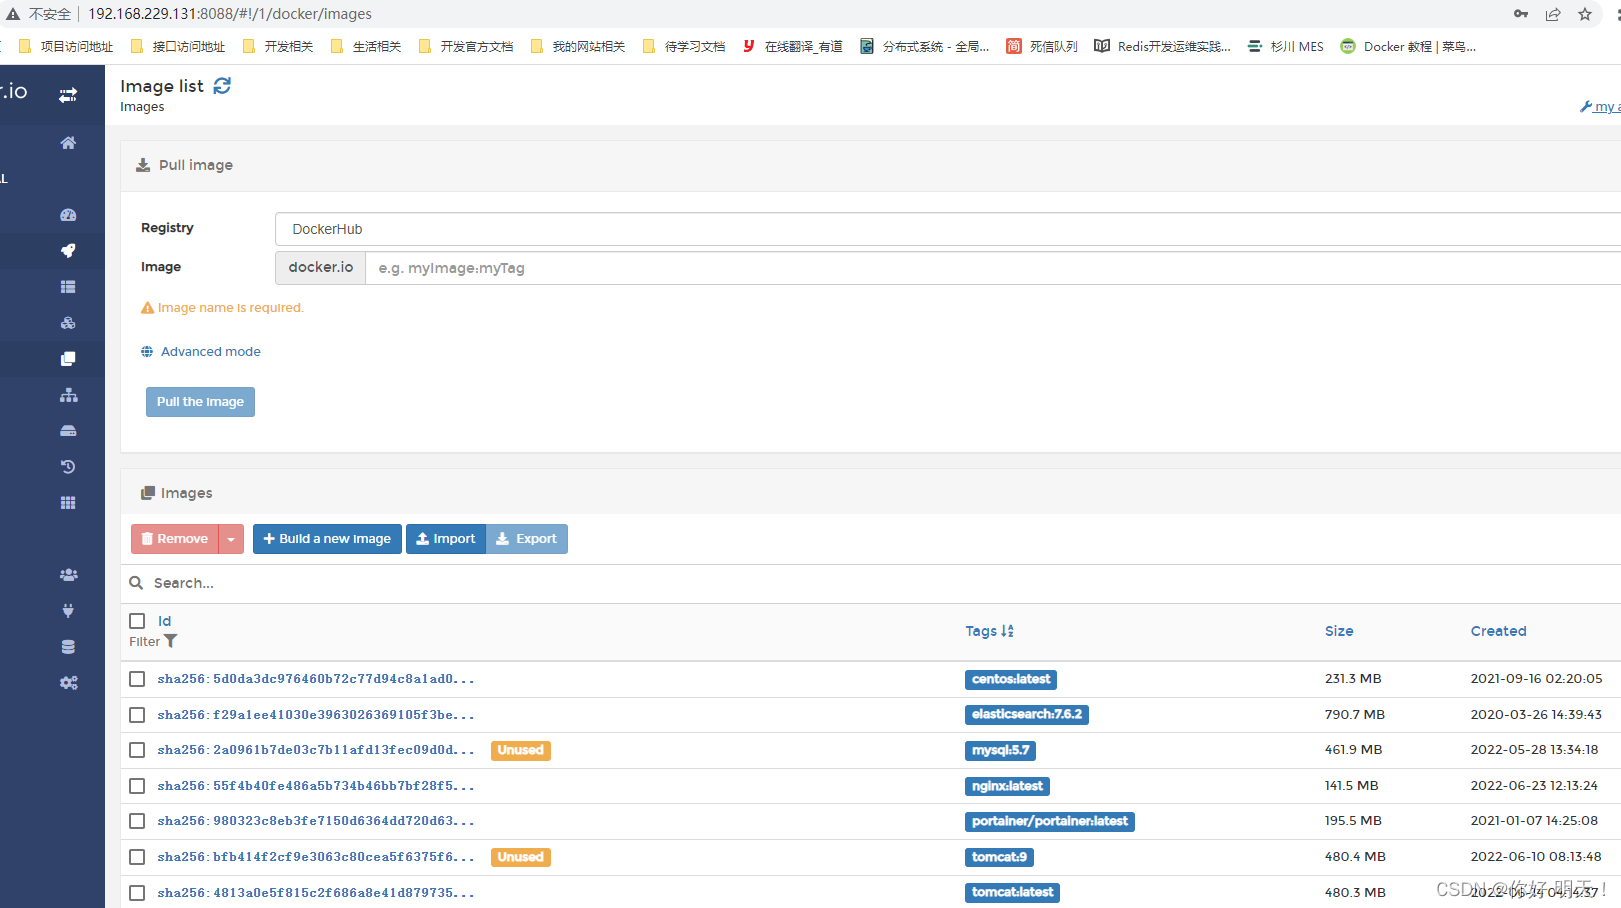Click the Filter funnel icon under Id
Image resolution: width=1621 pixels, height=908 pixels.
pos(171,641)
